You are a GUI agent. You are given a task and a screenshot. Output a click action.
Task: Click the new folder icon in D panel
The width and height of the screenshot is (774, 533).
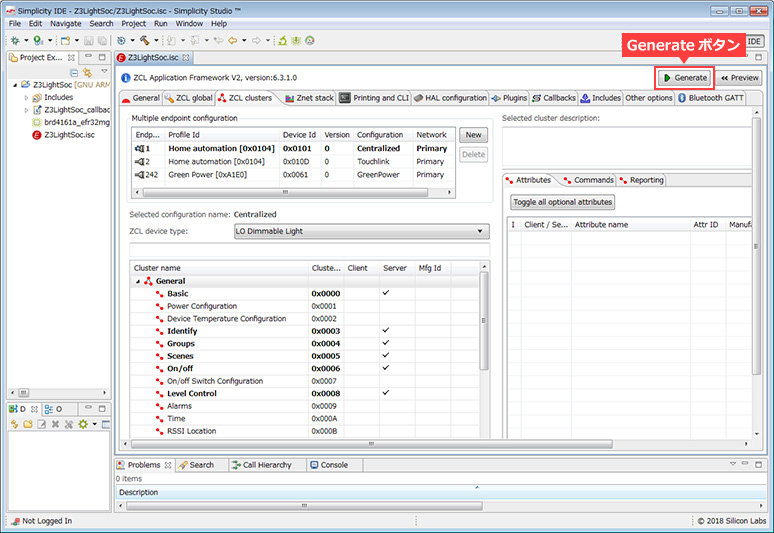tap(28, 424)
